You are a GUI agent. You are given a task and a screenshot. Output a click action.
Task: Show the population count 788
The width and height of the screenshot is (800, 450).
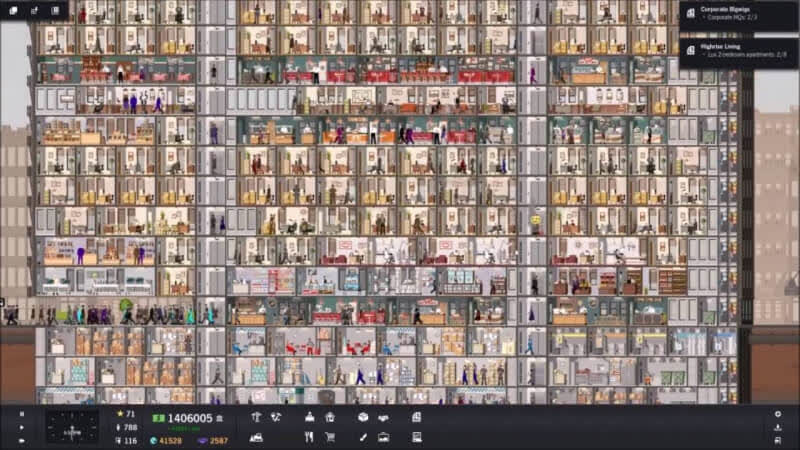(x=127, y=428)
